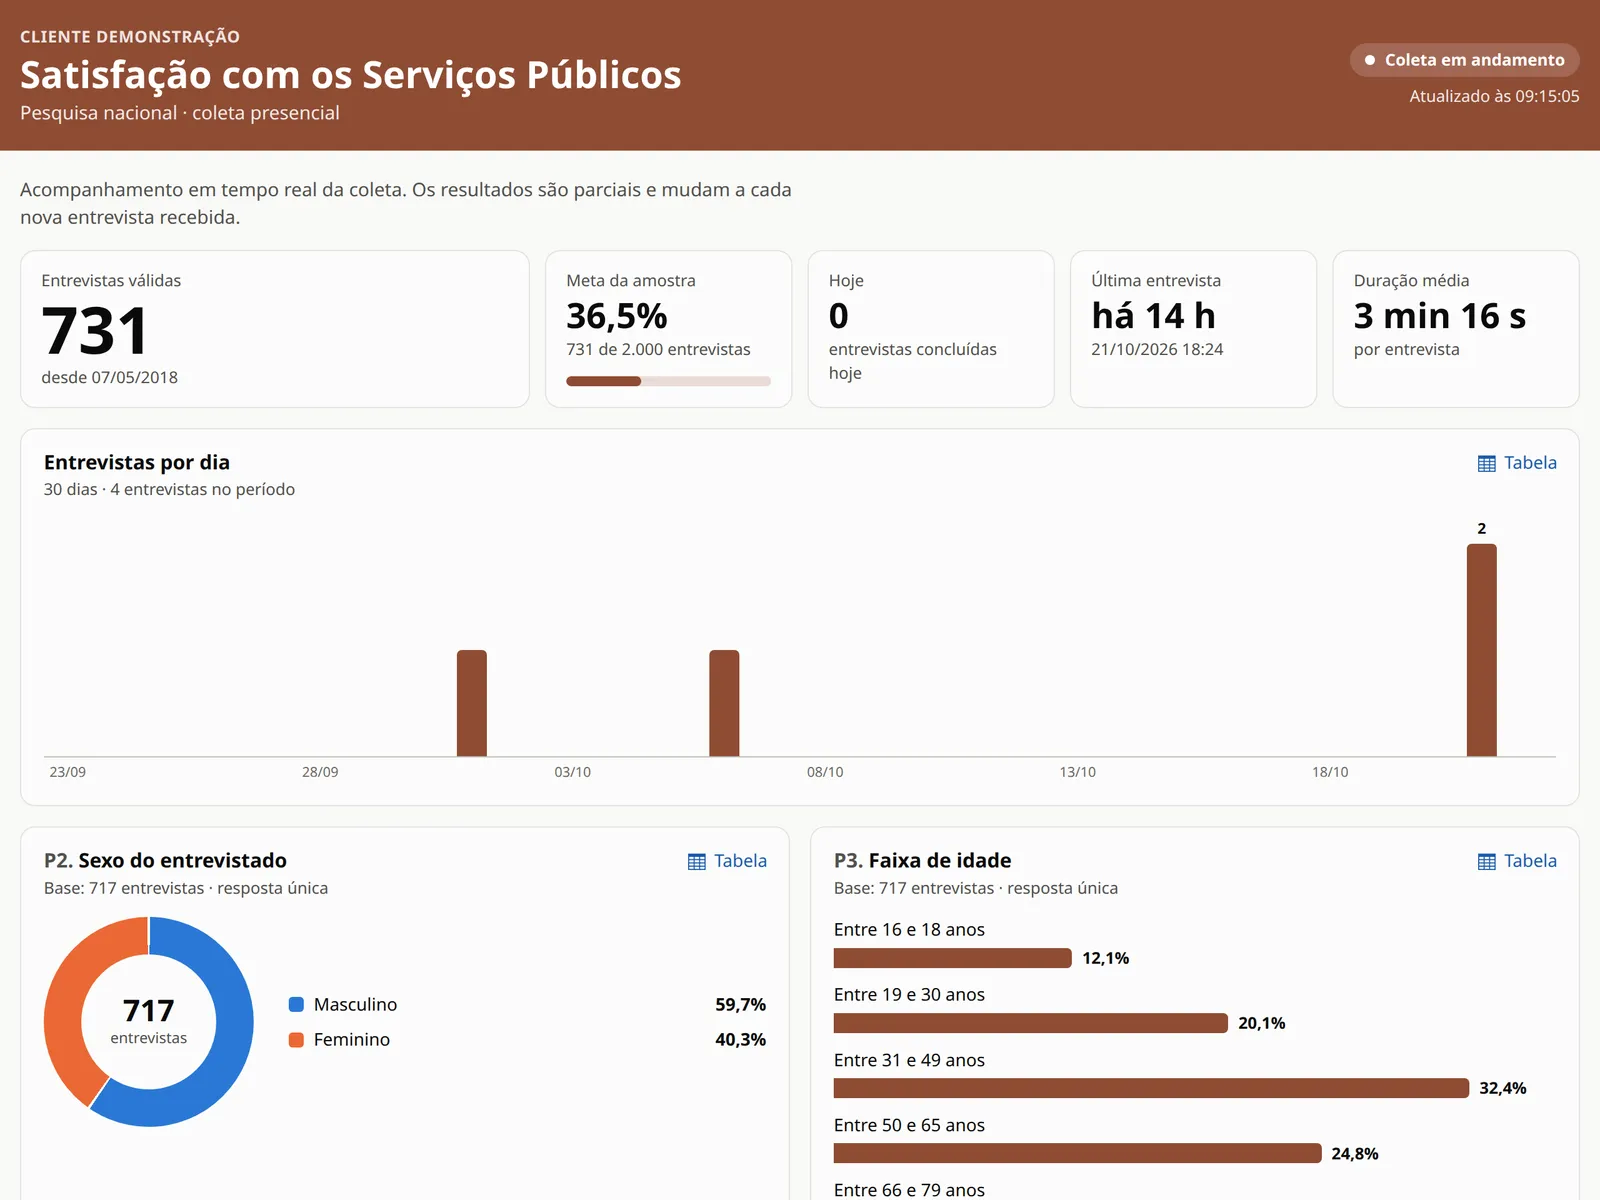Click the 12,1% age bar label
Viewport: 1600px width, 1200px height.
(x=1106, y=958)
